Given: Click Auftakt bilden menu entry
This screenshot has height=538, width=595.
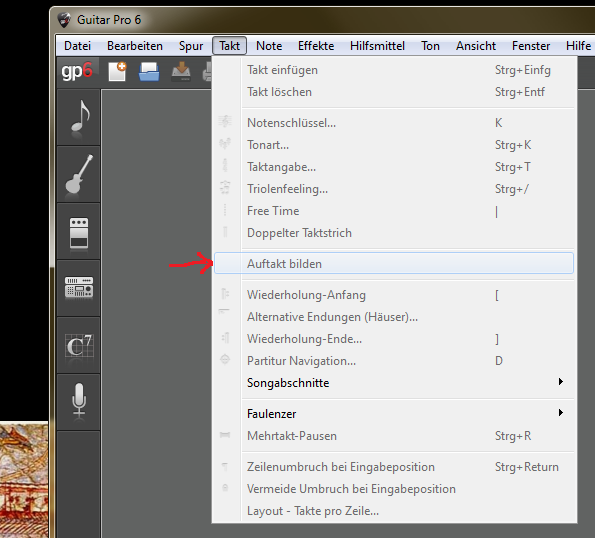Looking at the screenshot, I should pos(394,263).
